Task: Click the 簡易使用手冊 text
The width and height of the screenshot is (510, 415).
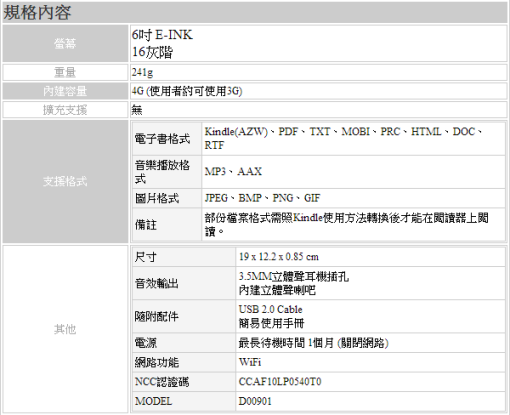Action: click(271, 323)
